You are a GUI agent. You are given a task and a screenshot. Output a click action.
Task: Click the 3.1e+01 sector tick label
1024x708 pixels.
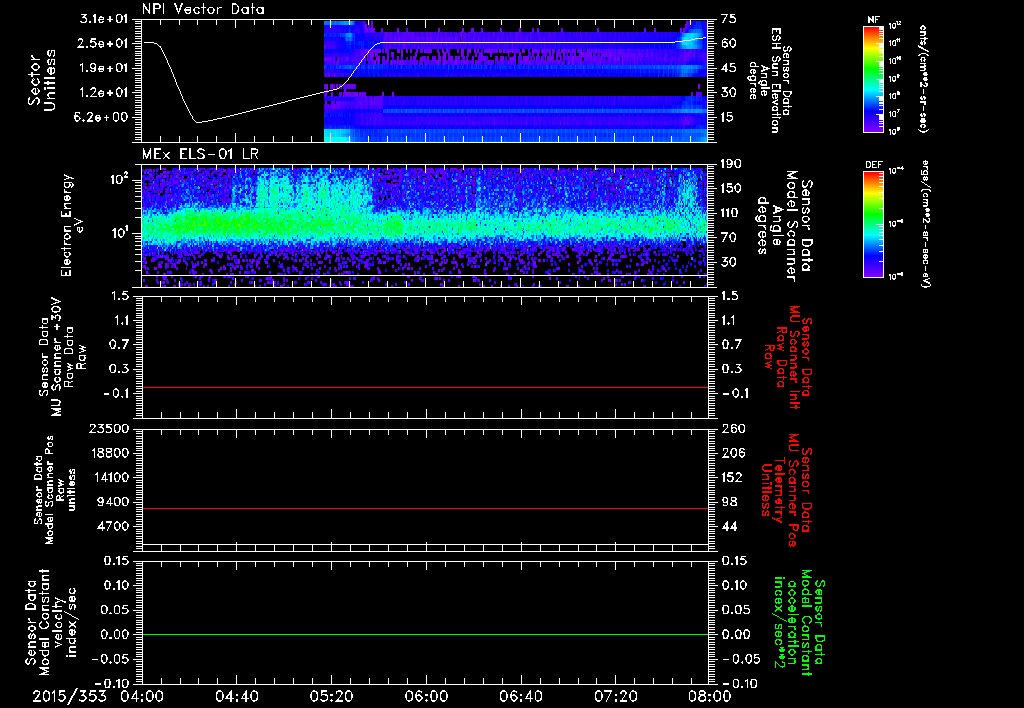[103, 19]
